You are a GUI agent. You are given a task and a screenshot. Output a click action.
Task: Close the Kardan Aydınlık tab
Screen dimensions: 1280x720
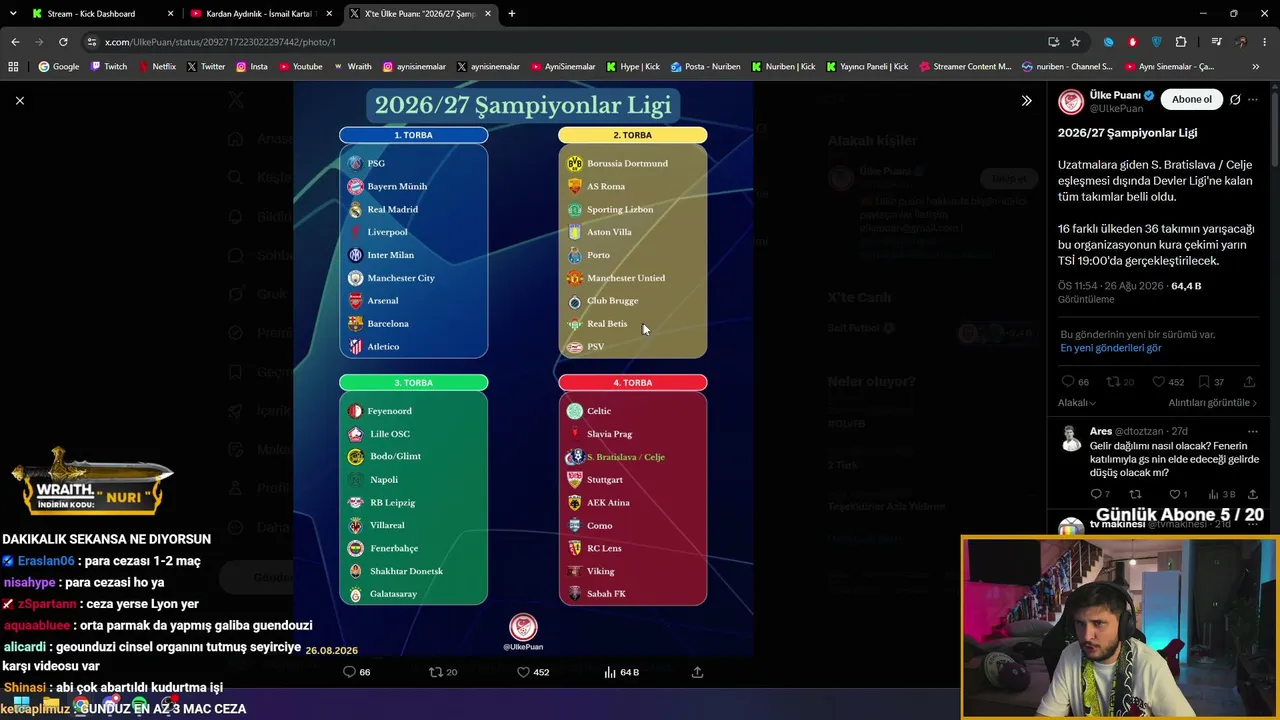coord(329,14)
